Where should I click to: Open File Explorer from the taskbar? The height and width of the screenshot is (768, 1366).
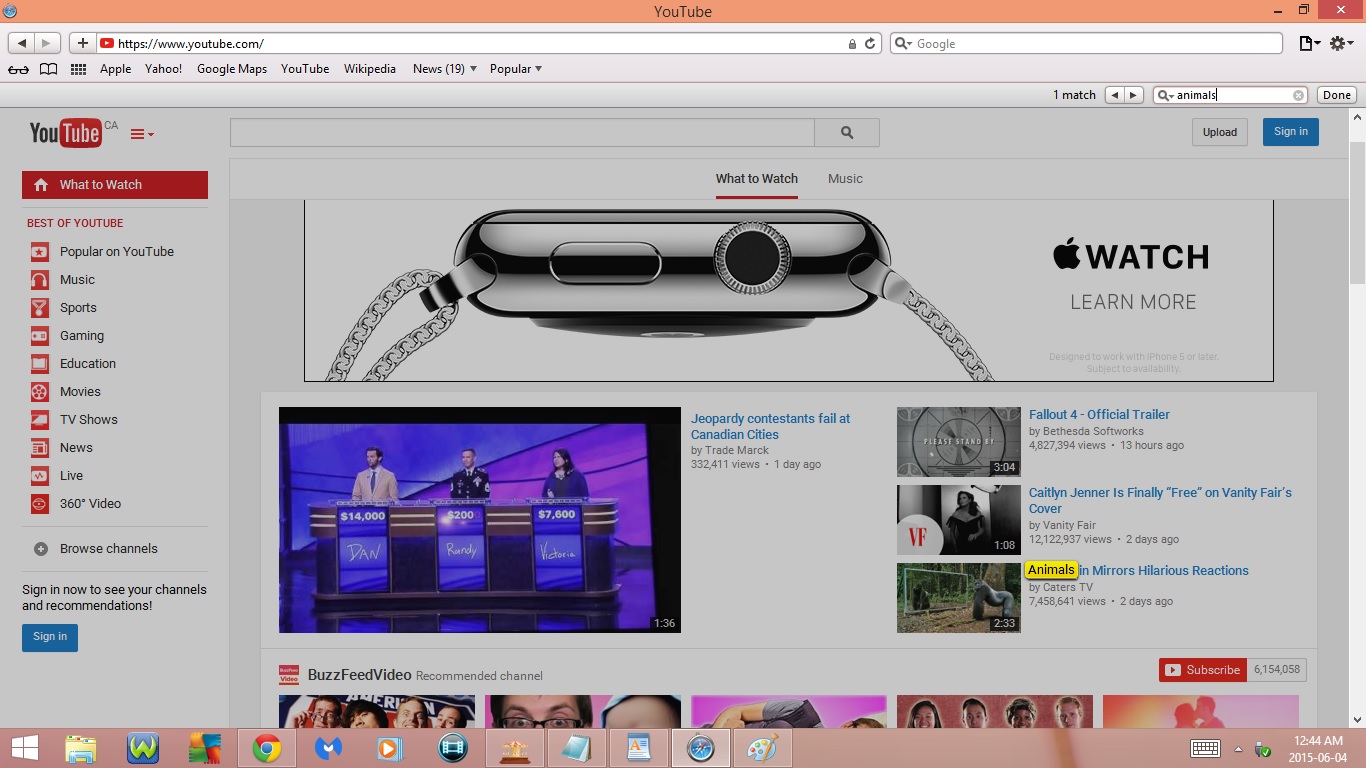81,748
